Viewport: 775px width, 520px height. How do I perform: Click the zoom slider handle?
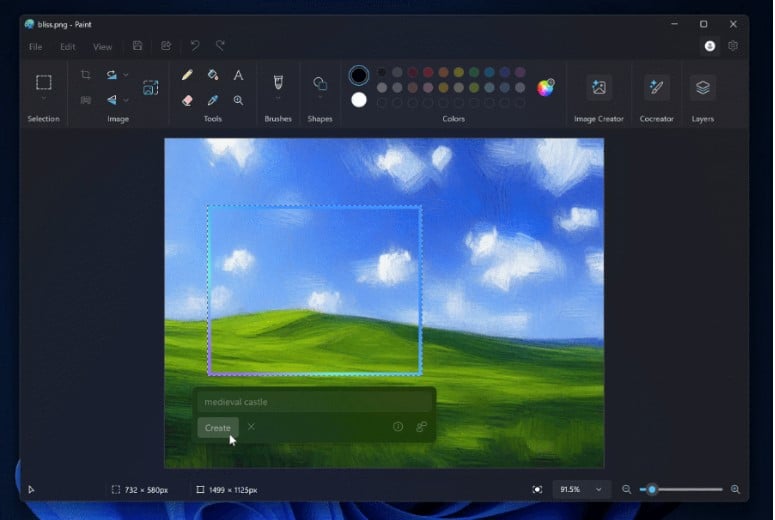coord(652,489)
